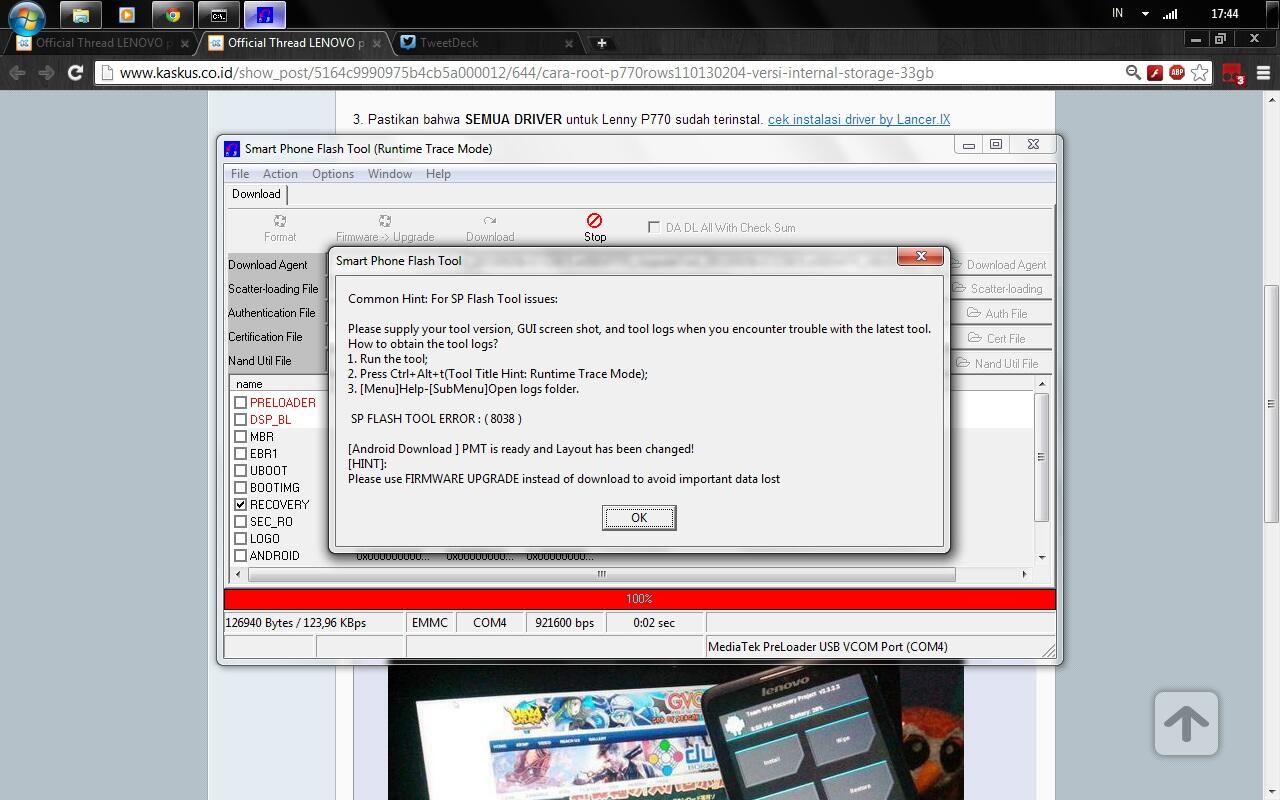Screen dimensions: 1280x800
Task: Check the DSP_BL partition checkbox
Action: (x=240, y=419)
